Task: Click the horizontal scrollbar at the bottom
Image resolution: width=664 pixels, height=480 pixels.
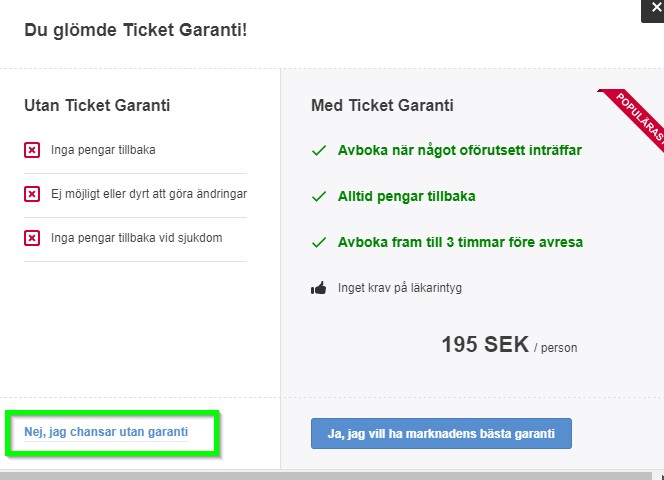Action: [325, 476]
